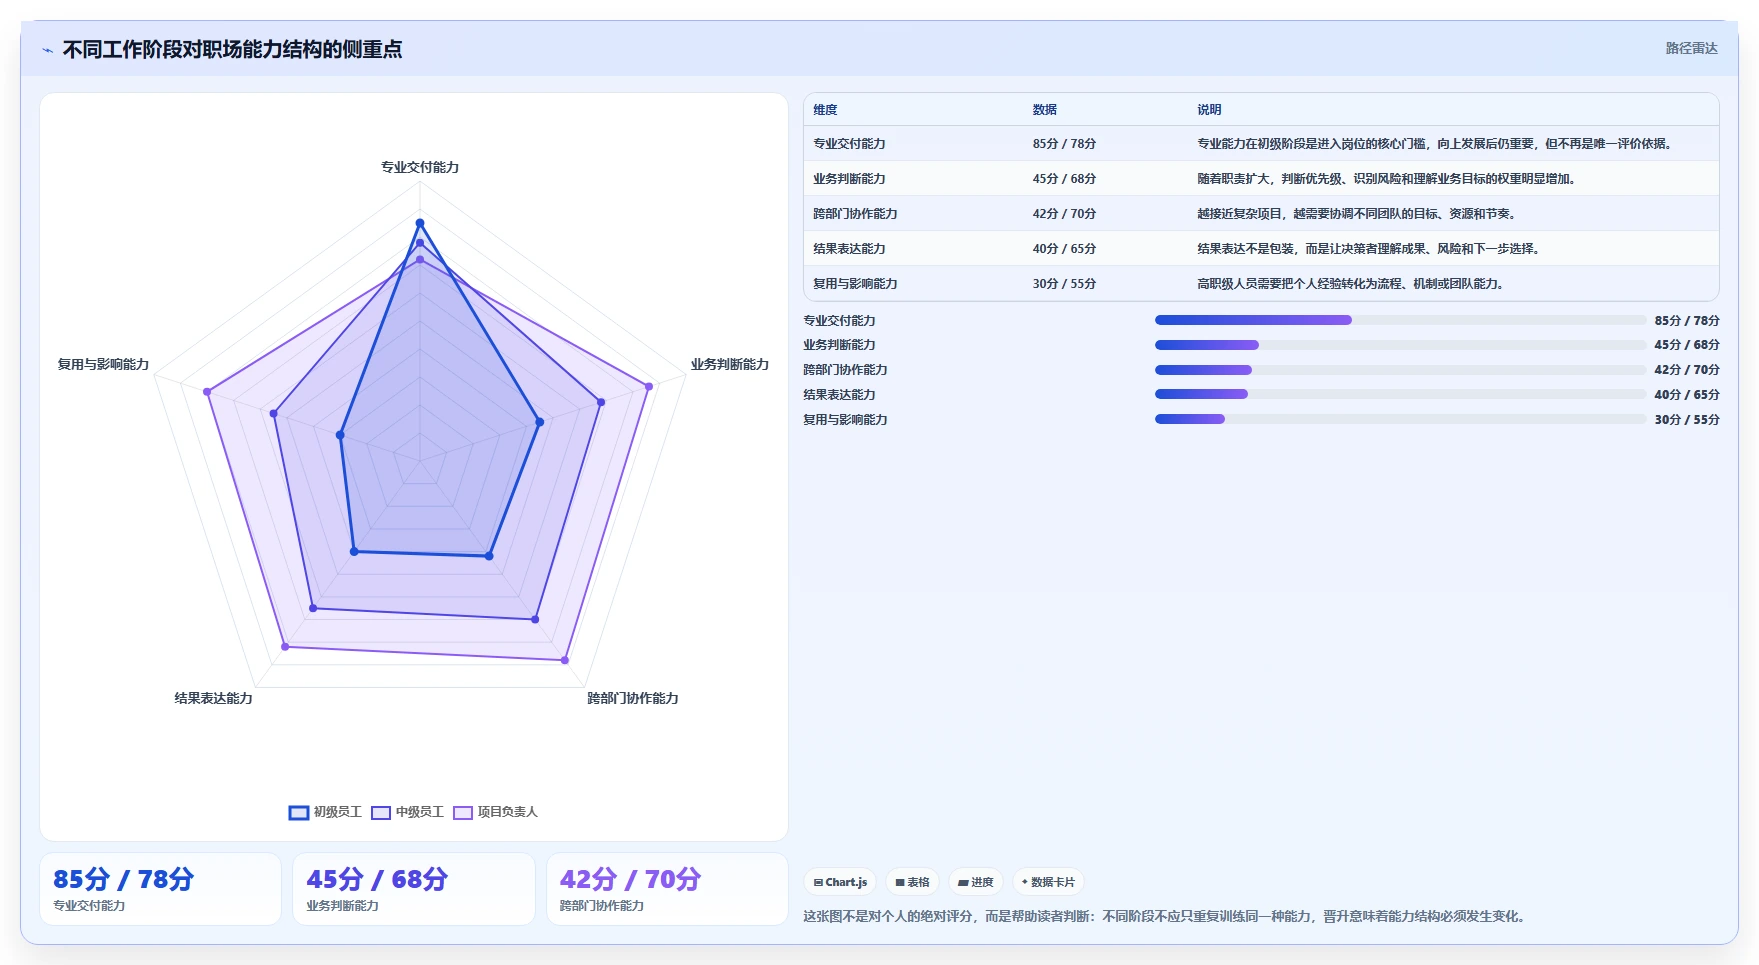The image size is (1759, 965).
Task: Click the 专业交付能力 progress bar
Action: pyautogui.click(x=1400, y=320)
